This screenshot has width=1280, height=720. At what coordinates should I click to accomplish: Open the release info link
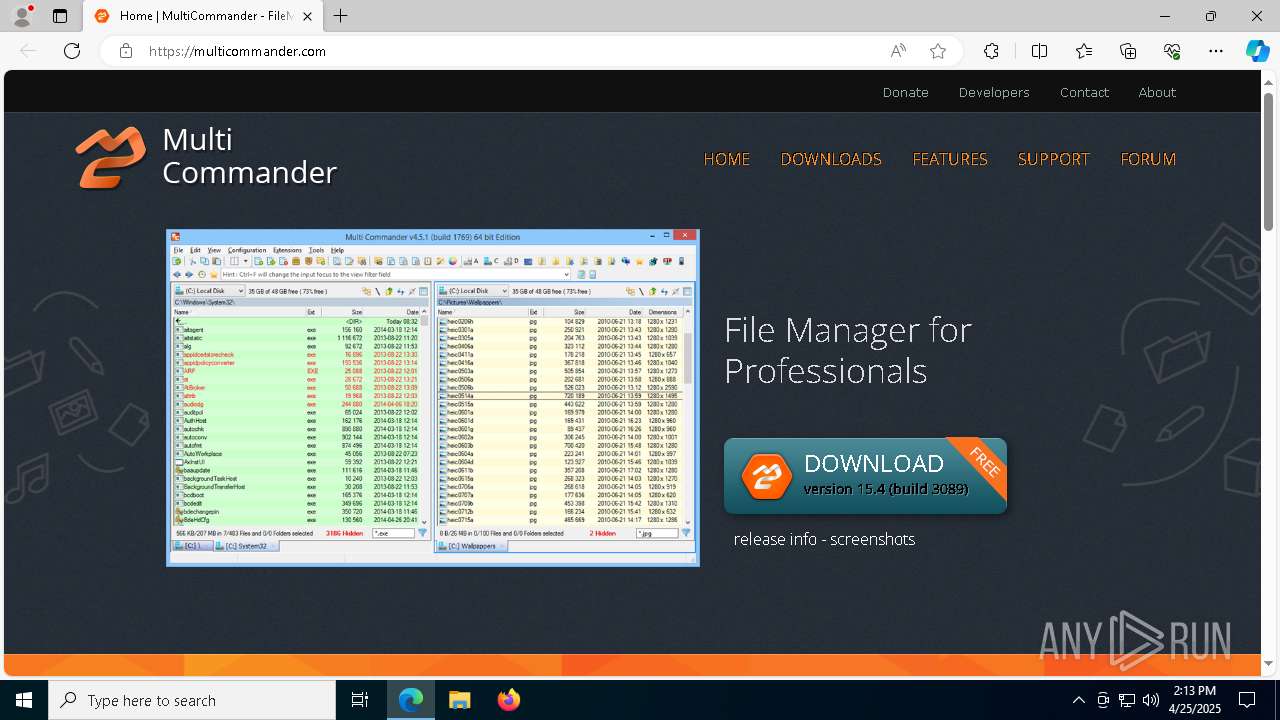click(775, 539)
